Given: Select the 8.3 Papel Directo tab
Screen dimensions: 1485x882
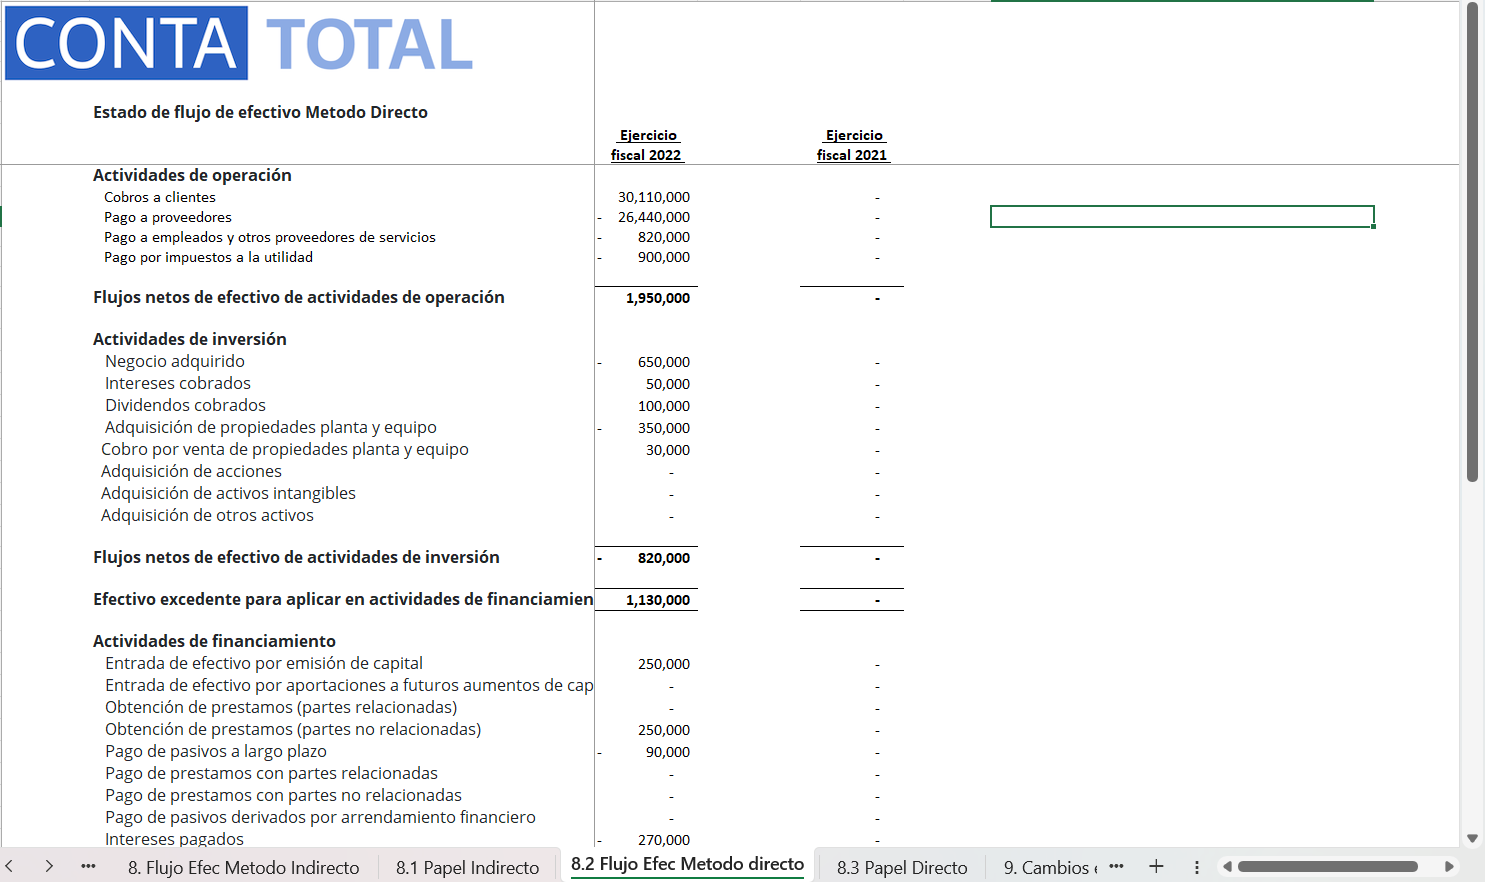Looking at the screenshot, I should pyautogui.click(x=901, y=867).
